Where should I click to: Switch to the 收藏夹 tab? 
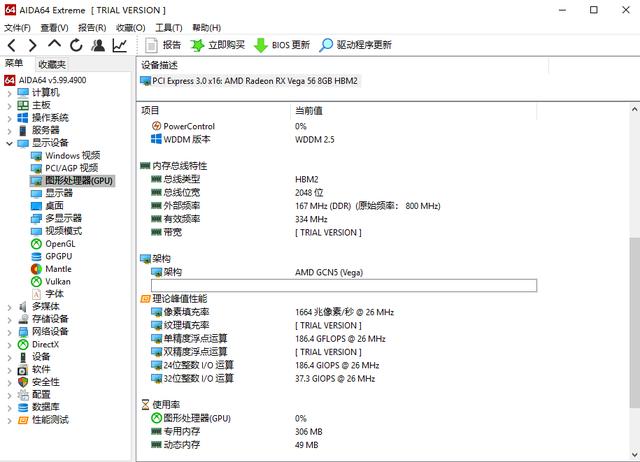point(52,64)
